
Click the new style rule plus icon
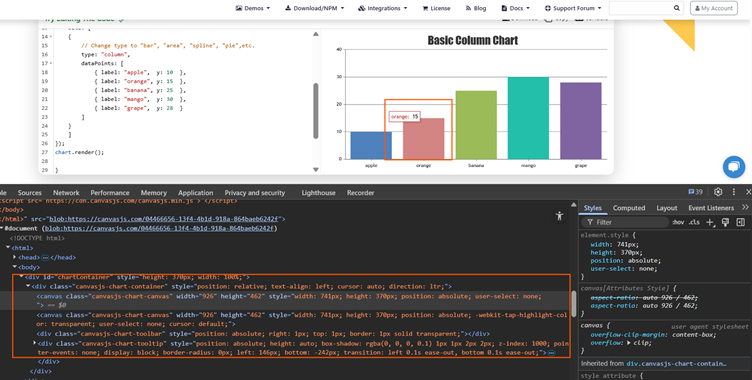[710, 222]
